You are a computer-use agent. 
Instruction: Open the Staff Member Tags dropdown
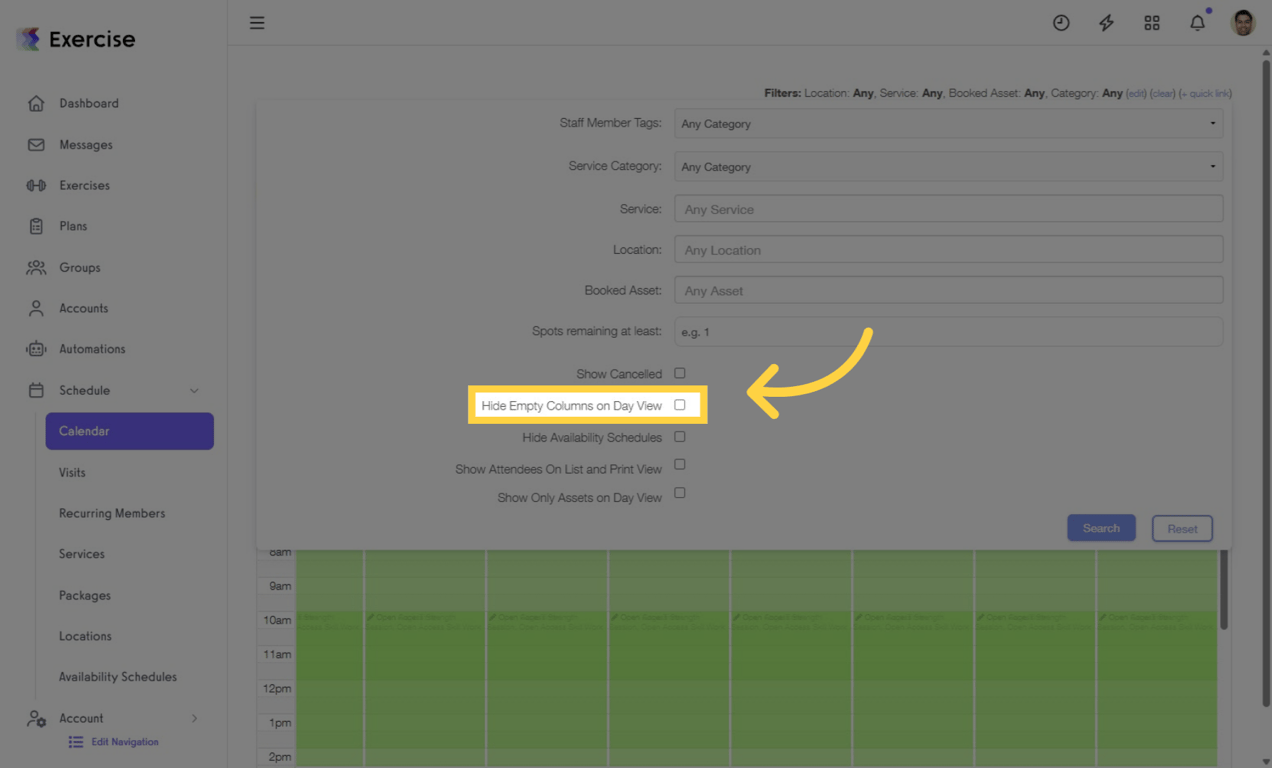[948, 123]
